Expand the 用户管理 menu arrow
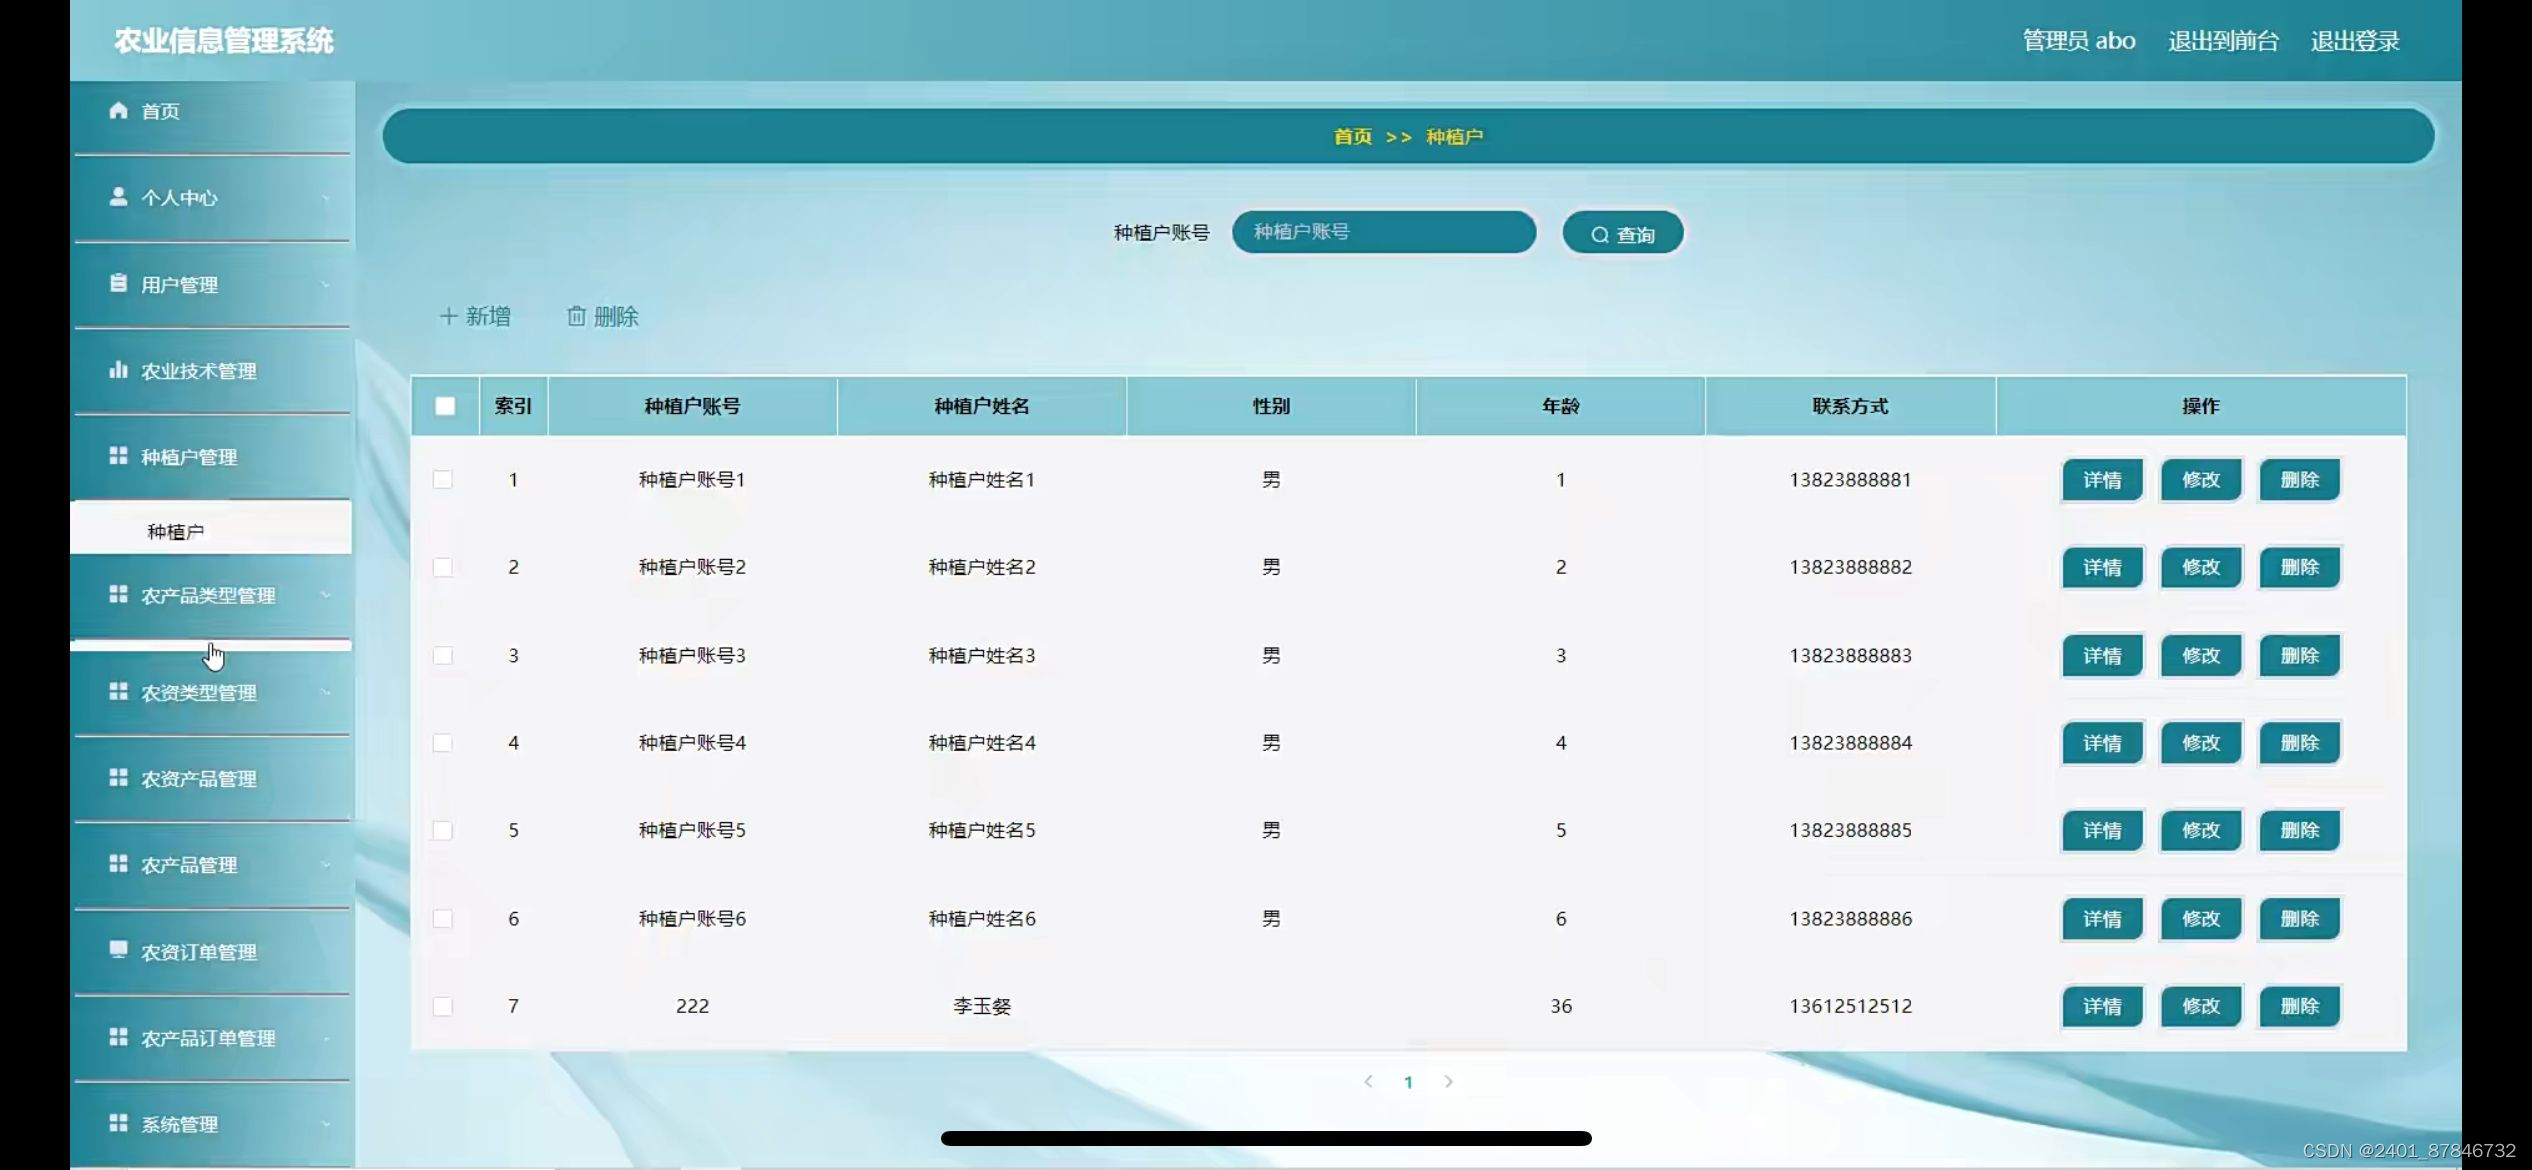 tap(325, 285)
